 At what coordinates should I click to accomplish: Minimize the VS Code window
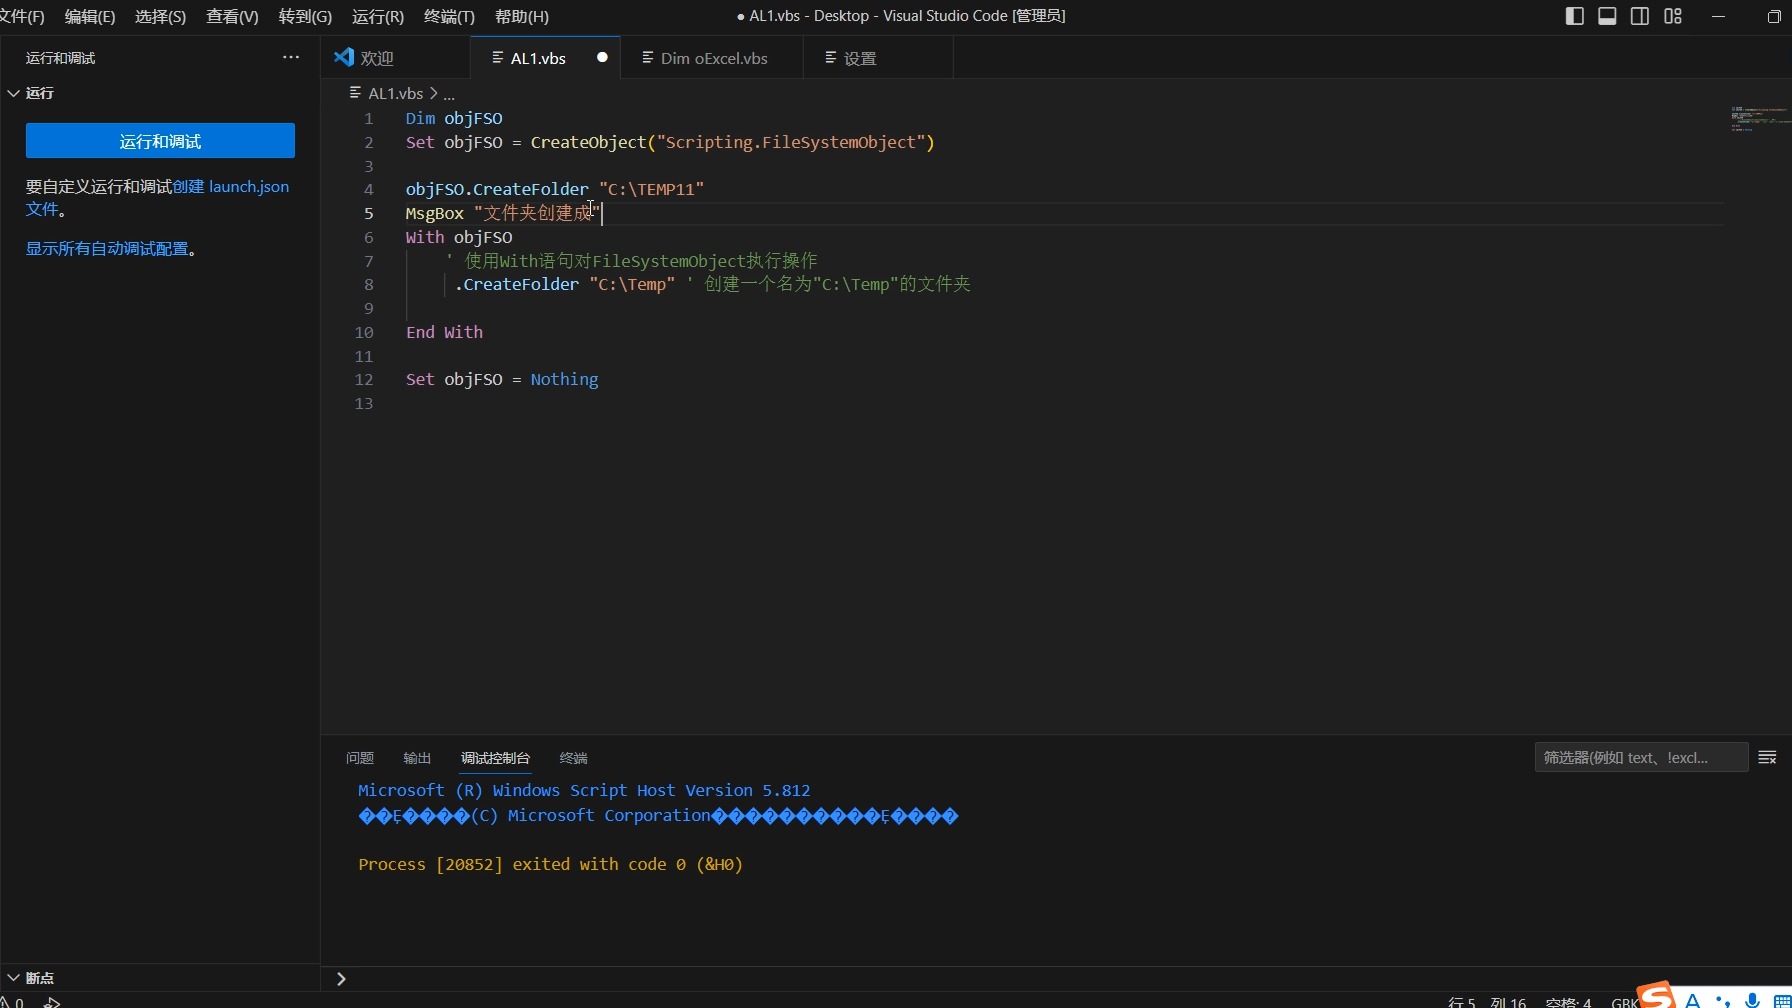pyautogui.click(x=1719, y=16)
